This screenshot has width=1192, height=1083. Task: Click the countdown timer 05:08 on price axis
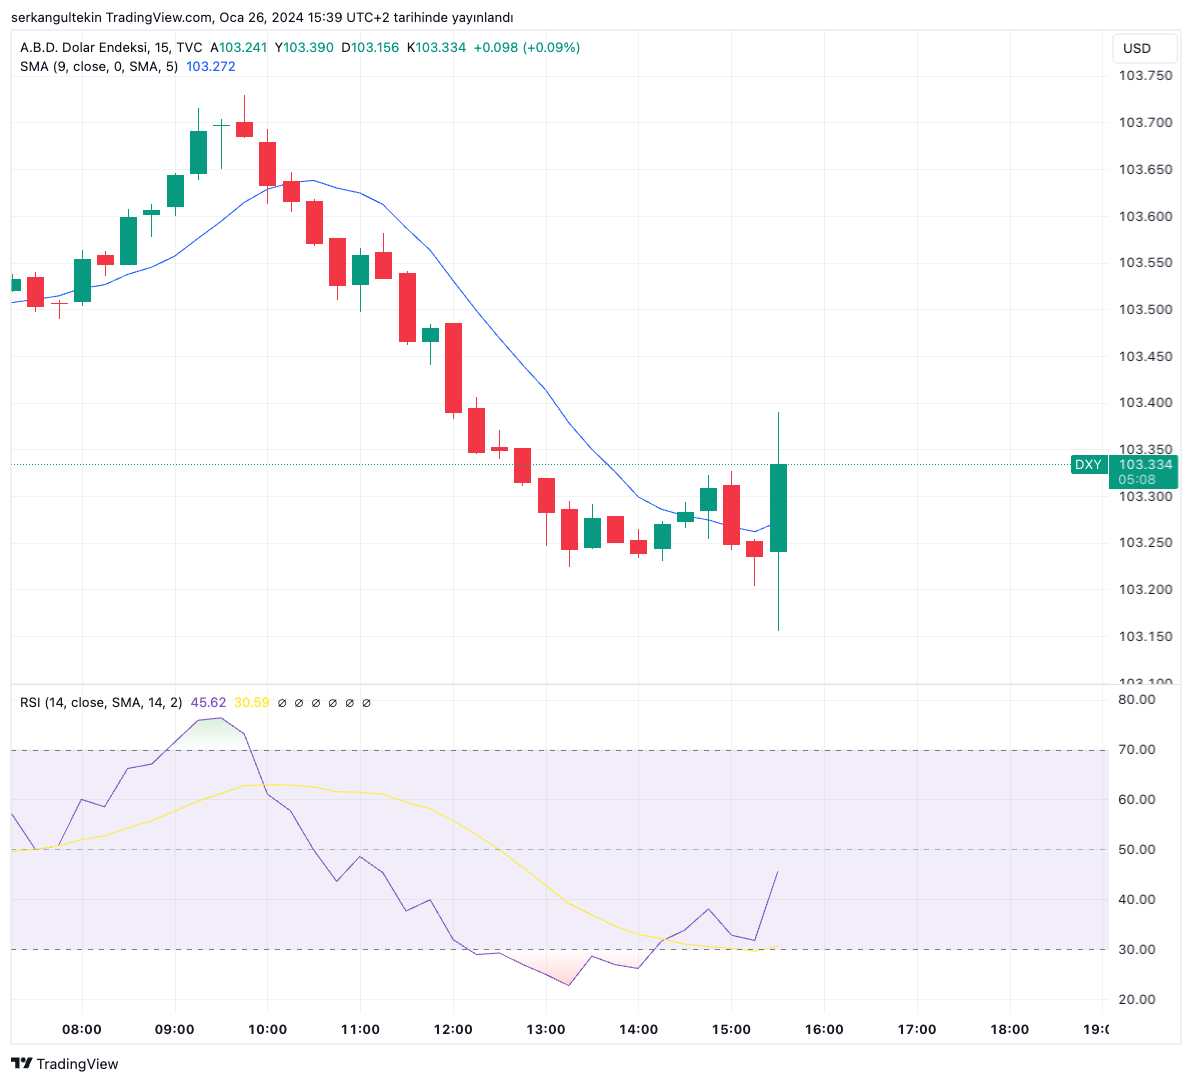coord(1137,480)
